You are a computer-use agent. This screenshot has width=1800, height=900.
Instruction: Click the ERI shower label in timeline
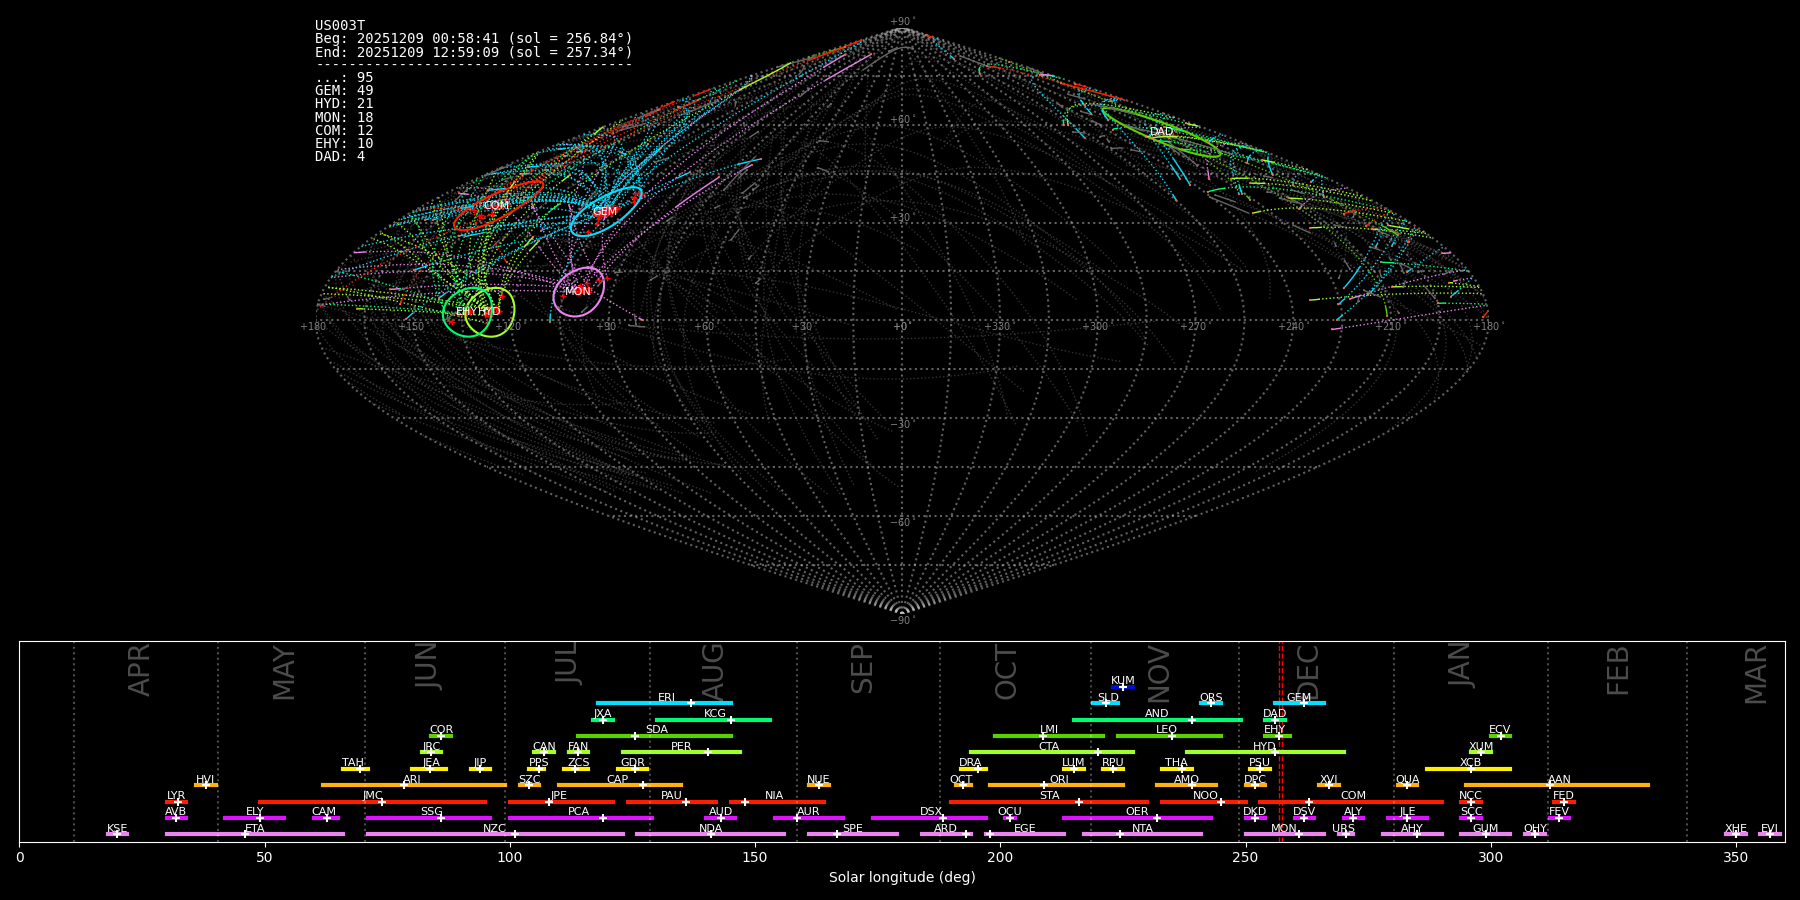(x=667, y=698)
